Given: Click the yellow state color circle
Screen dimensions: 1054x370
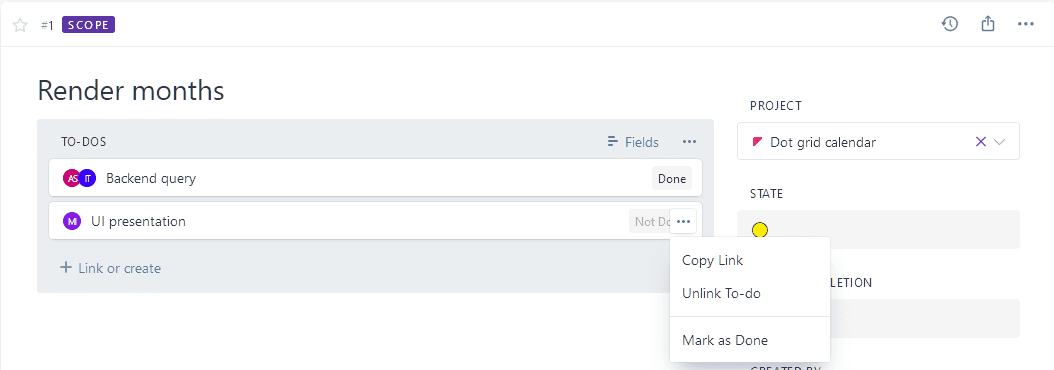Looking at the screenshot, I should point(760,230).
